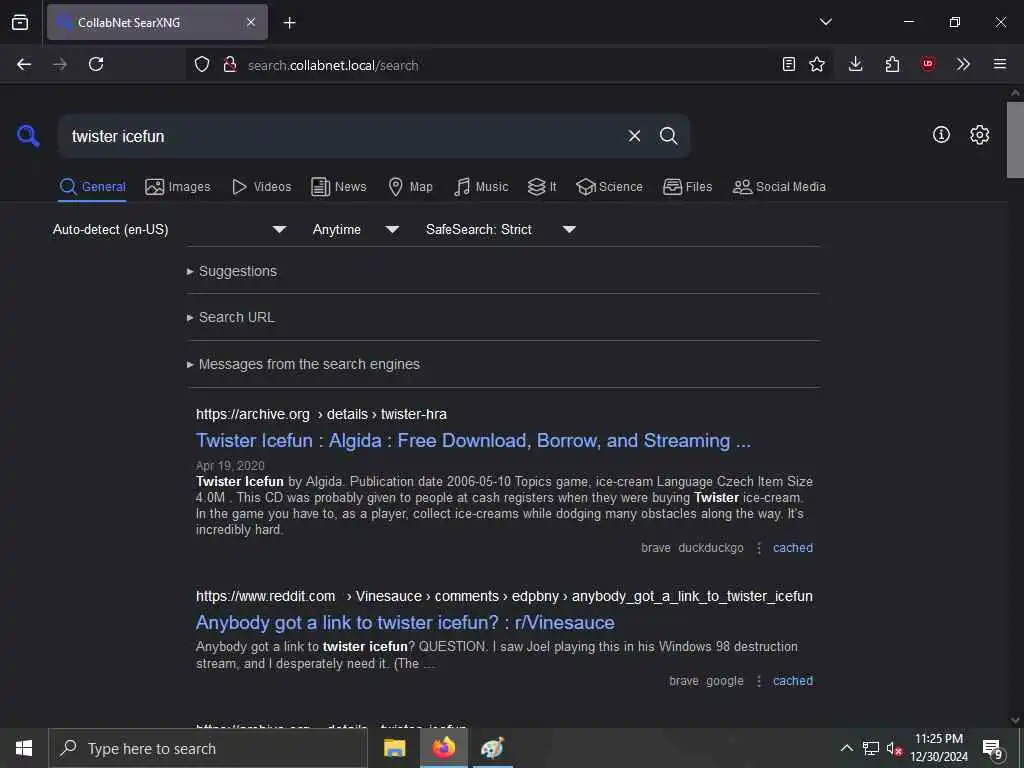Switch to the Science tab
The width and height of the screenshot is (1024, 768).
(x=609, y=187)
